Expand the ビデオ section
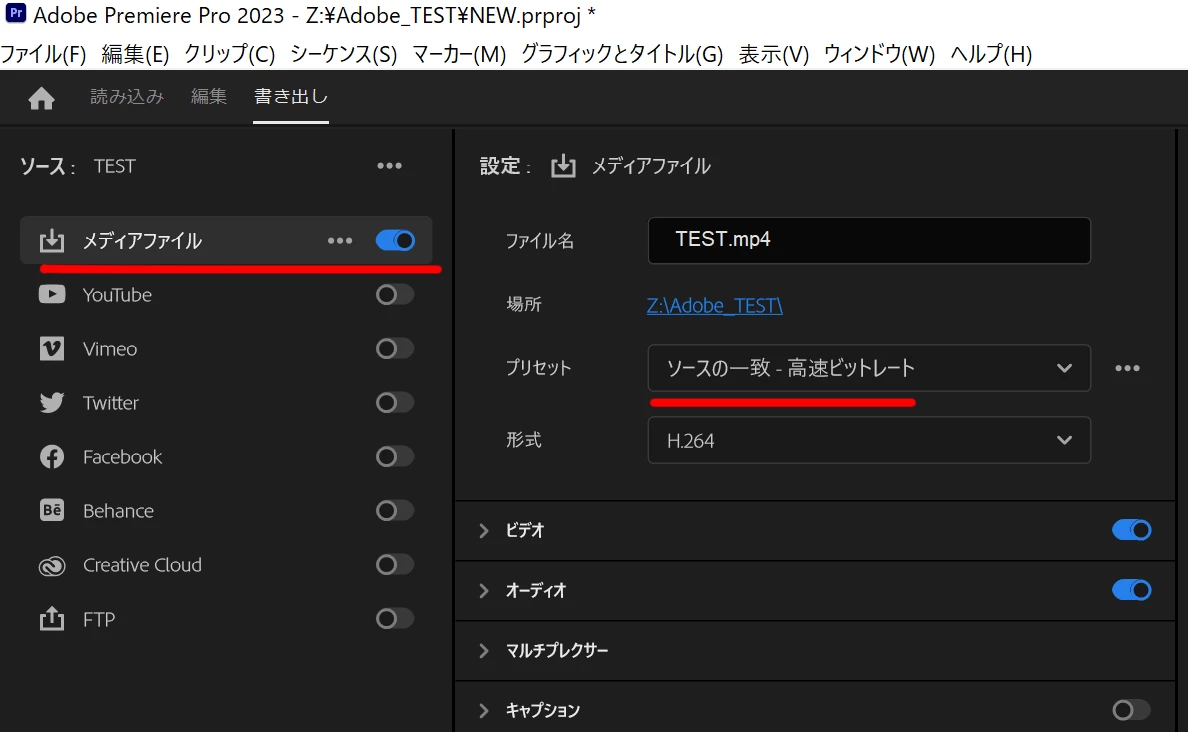Image resolution: width=1188 pixels, height=732 pixels. [x=483, y=530]
